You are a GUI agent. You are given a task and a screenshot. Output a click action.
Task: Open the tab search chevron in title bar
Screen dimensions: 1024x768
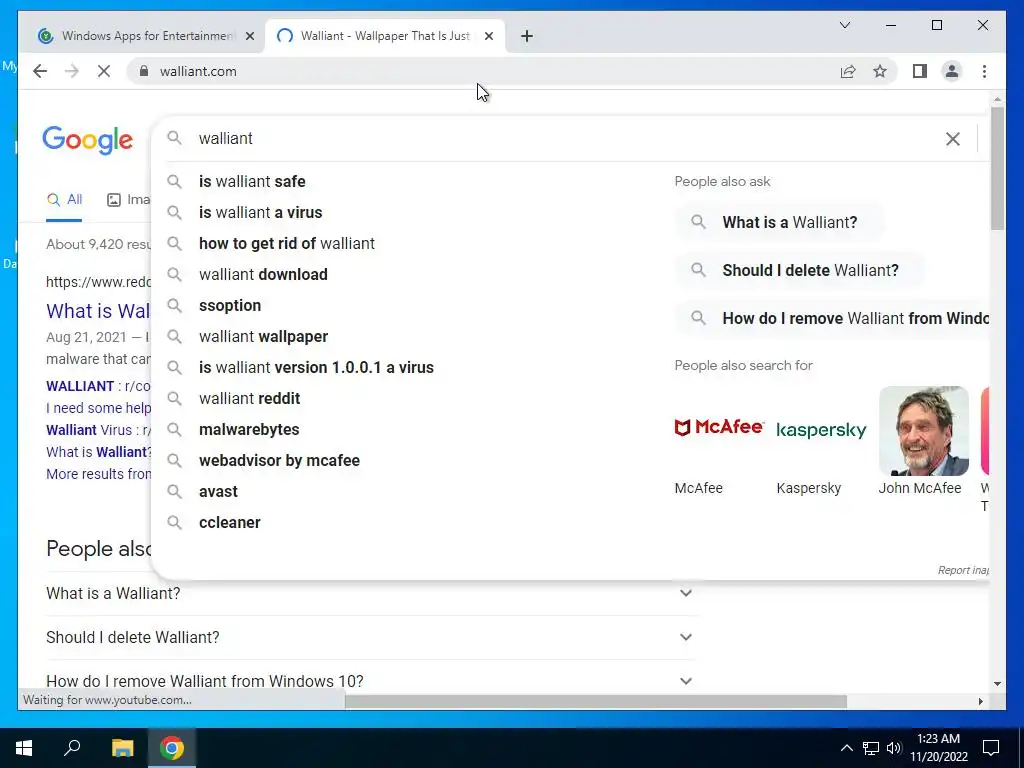click(x=845, y=25)
